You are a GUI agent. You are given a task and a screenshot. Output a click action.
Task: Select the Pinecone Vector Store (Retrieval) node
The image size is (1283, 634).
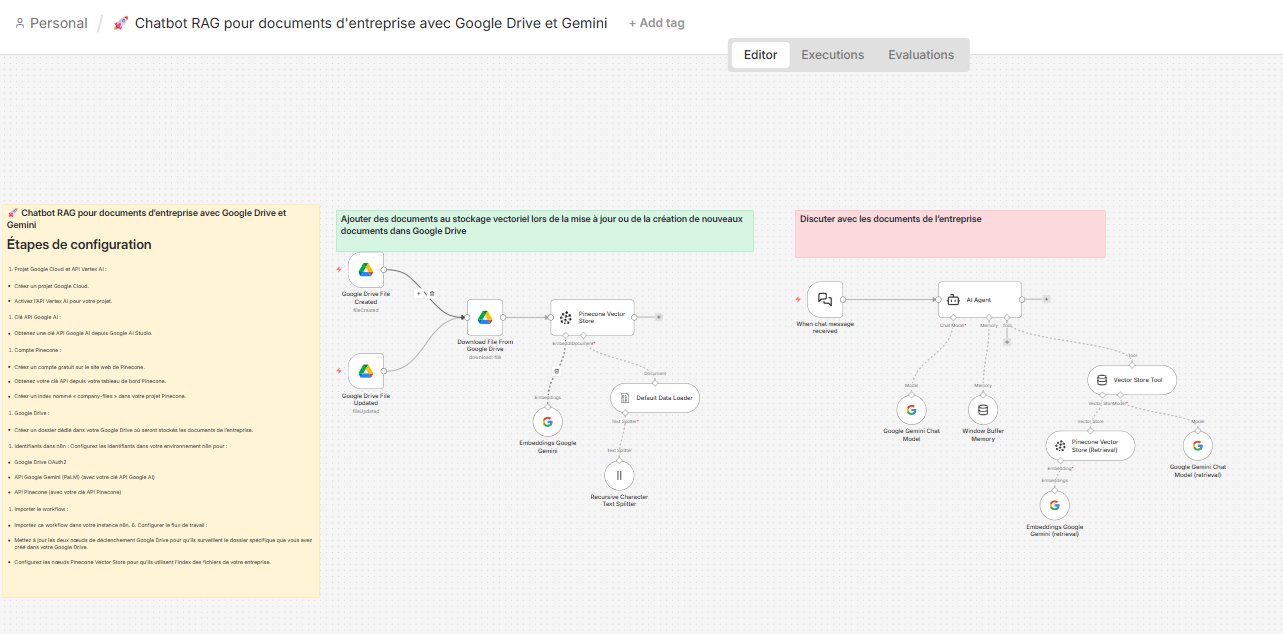[x=1089, y=444]
